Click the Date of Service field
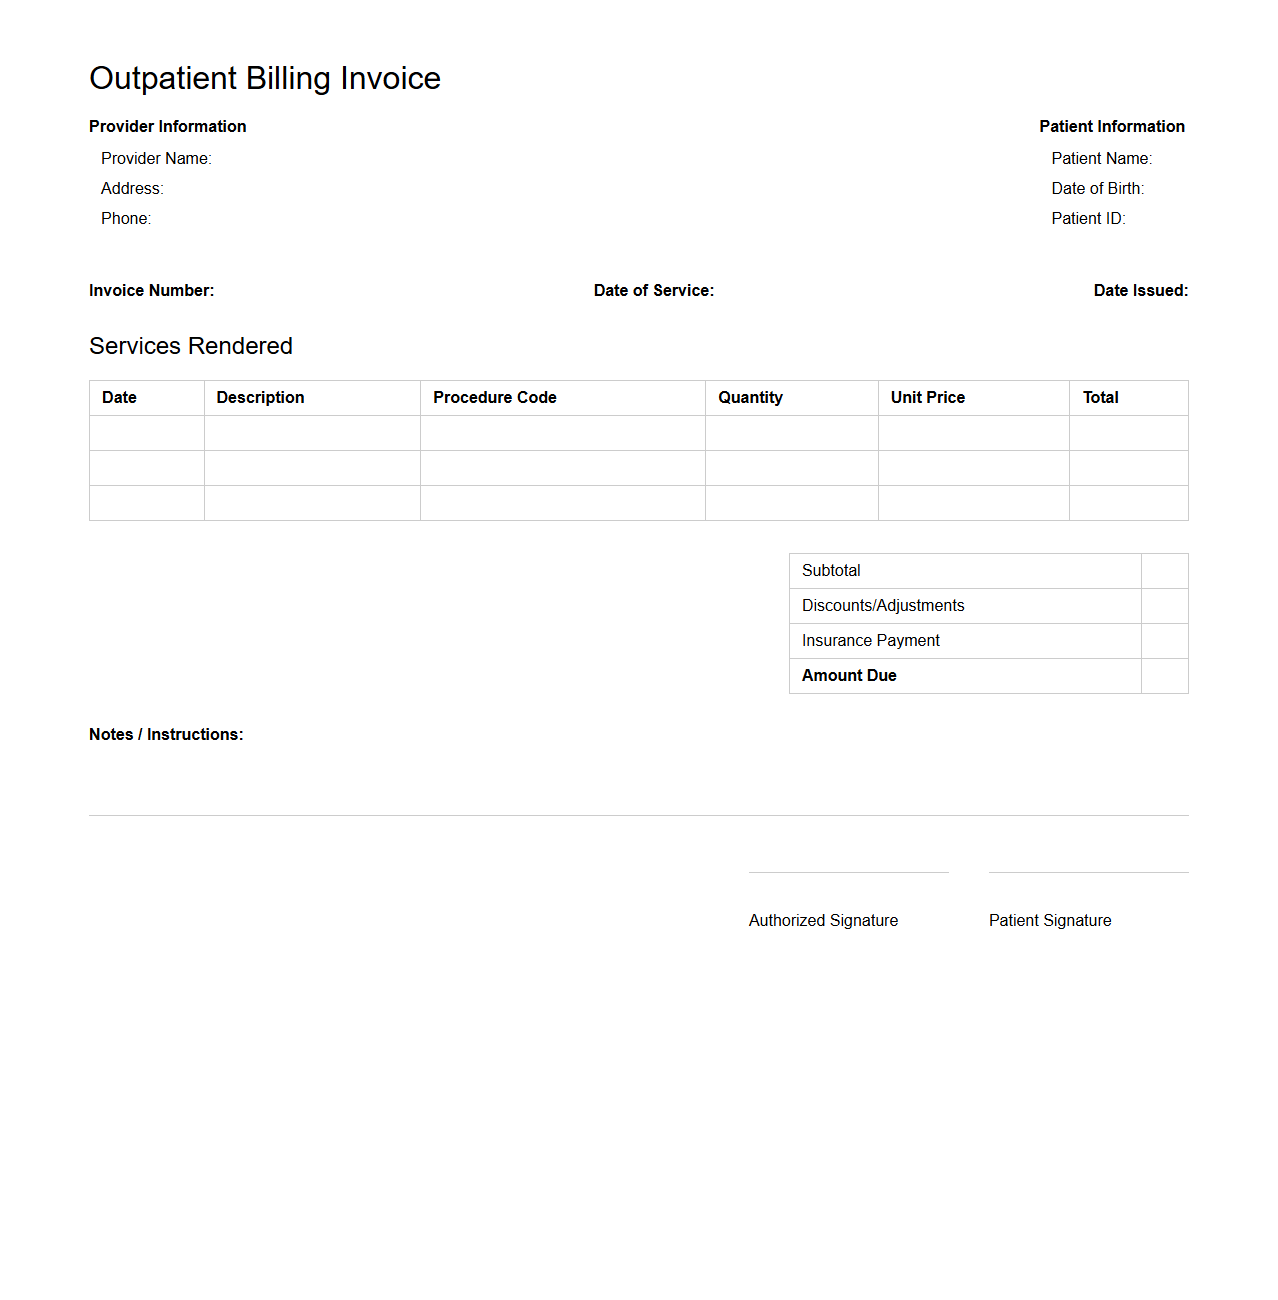The width and height of the screenshot is (1278, 1300). click(654, 290)
